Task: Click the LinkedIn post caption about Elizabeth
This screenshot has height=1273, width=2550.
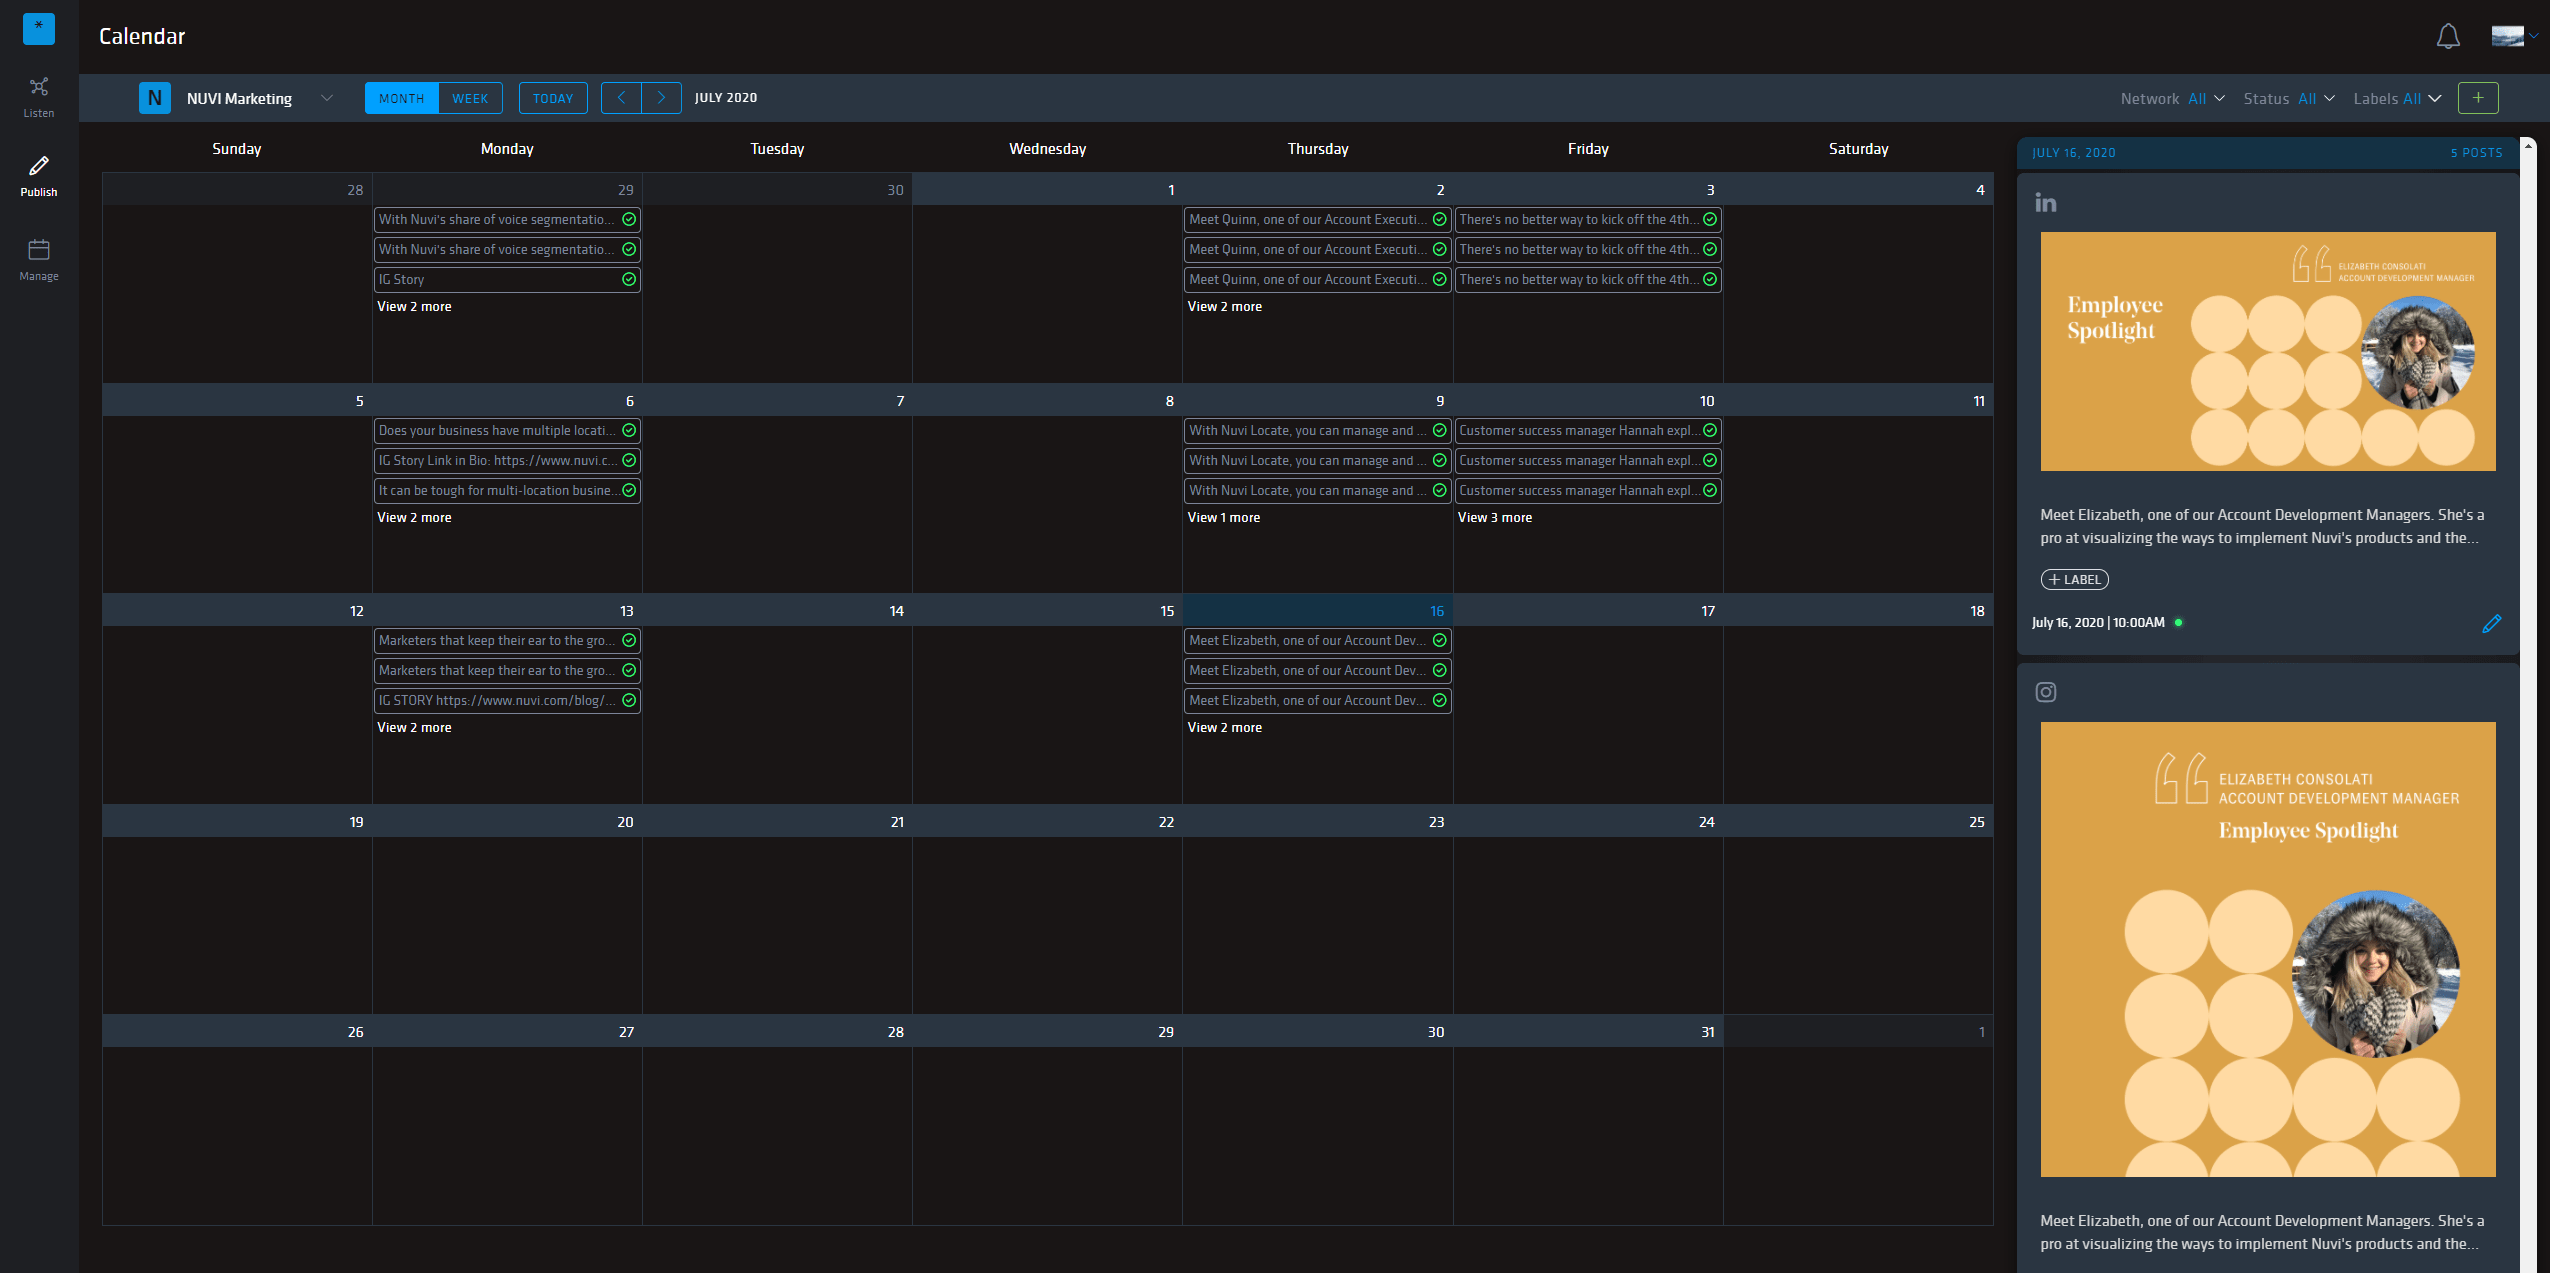Action: click(2262, 527)
